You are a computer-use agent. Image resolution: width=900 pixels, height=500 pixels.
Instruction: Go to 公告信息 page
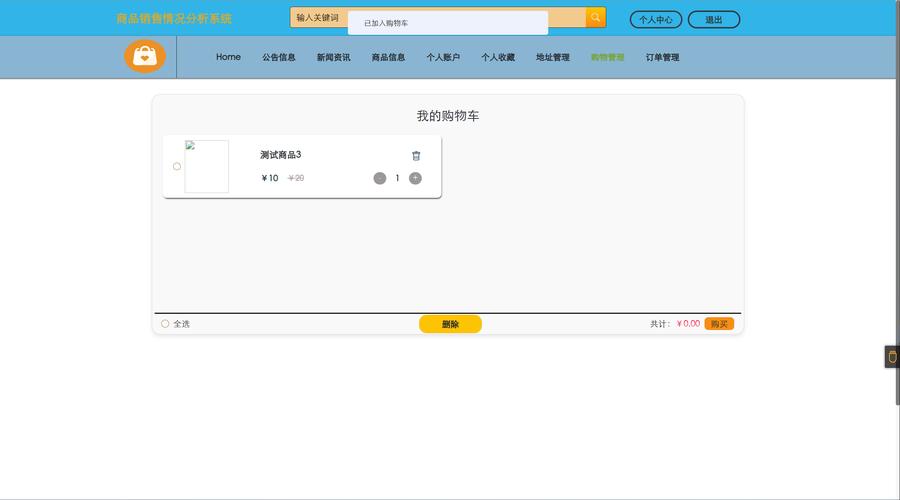tap(279, 57)
